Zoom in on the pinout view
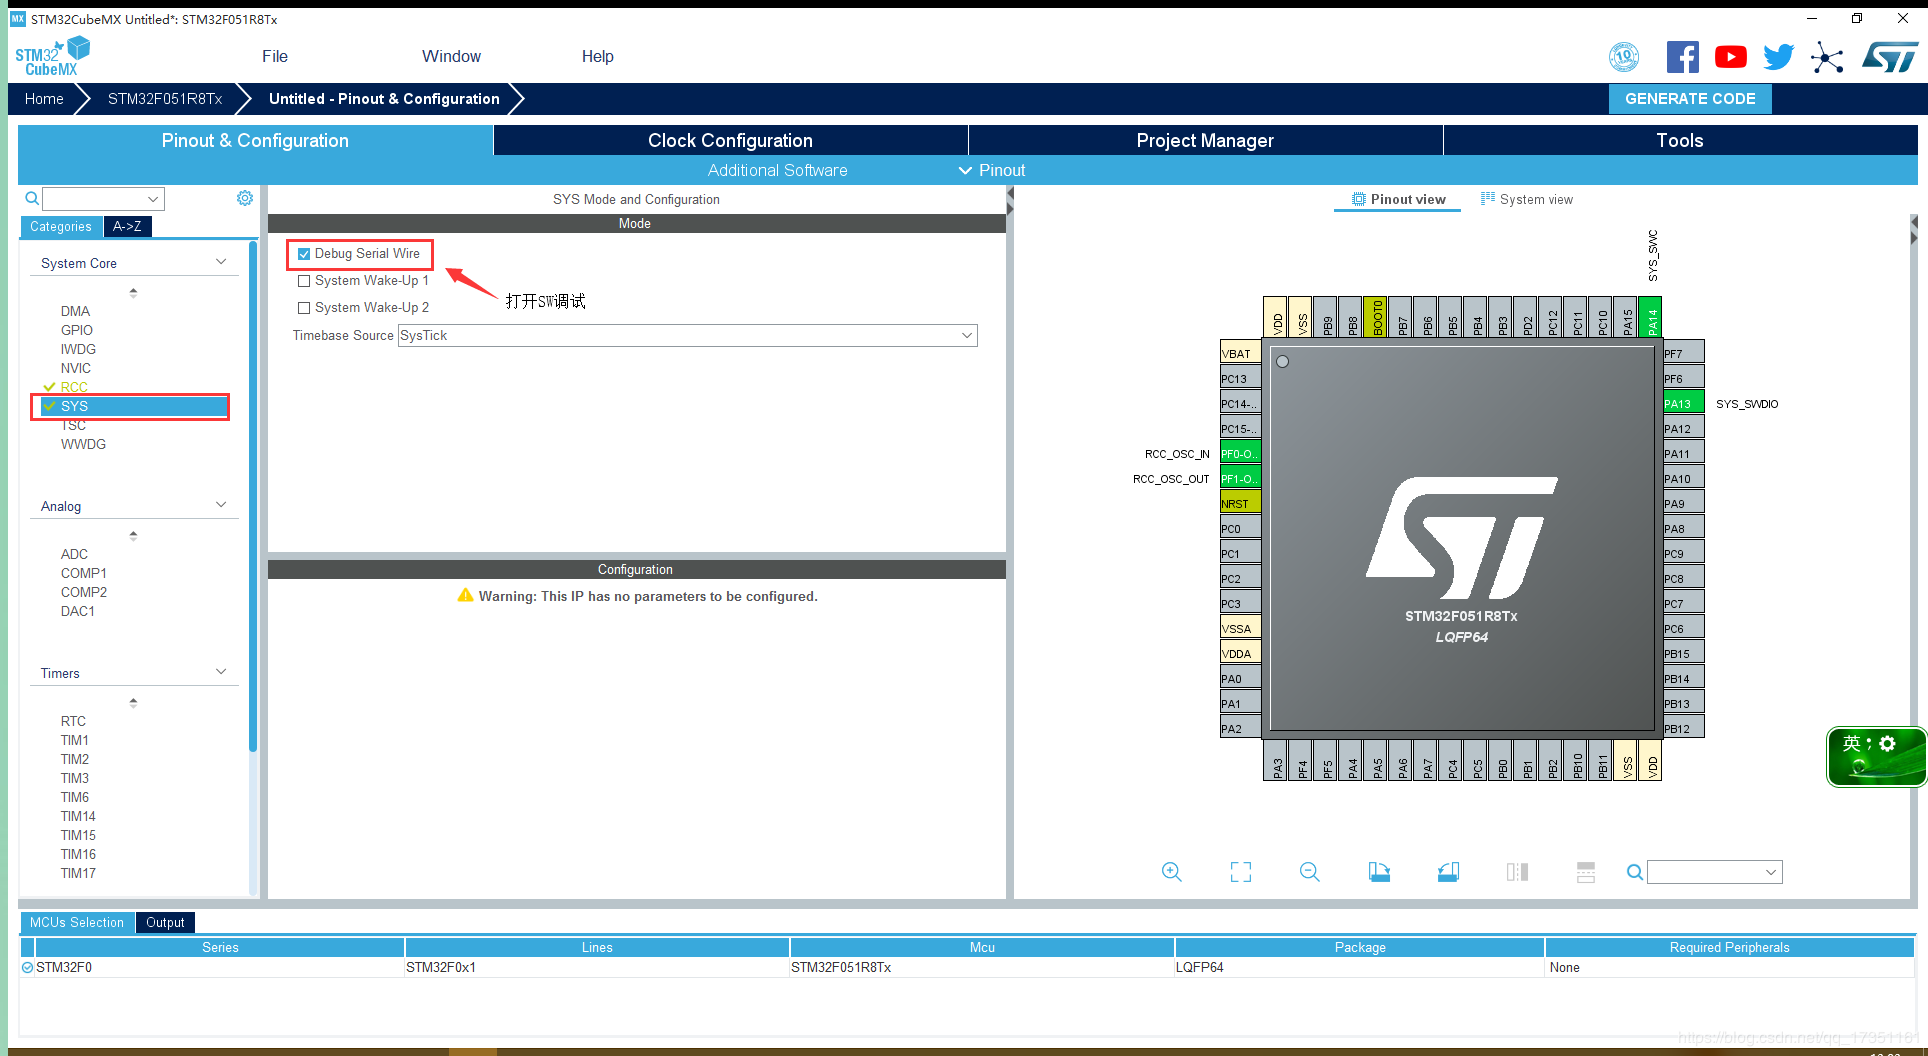The width and height of the screenshot is (1928, 1056). point(1171,871)
